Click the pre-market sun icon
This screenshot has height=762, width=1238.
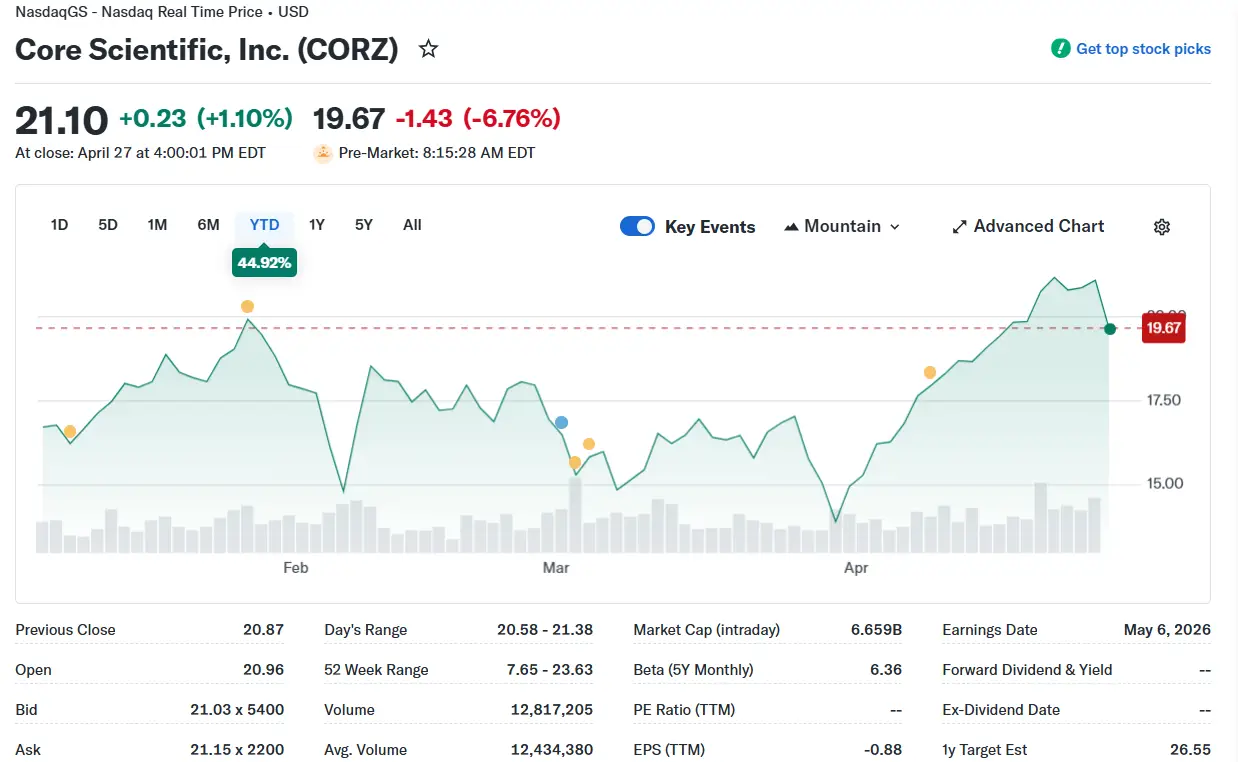click(x=323, y=154)
